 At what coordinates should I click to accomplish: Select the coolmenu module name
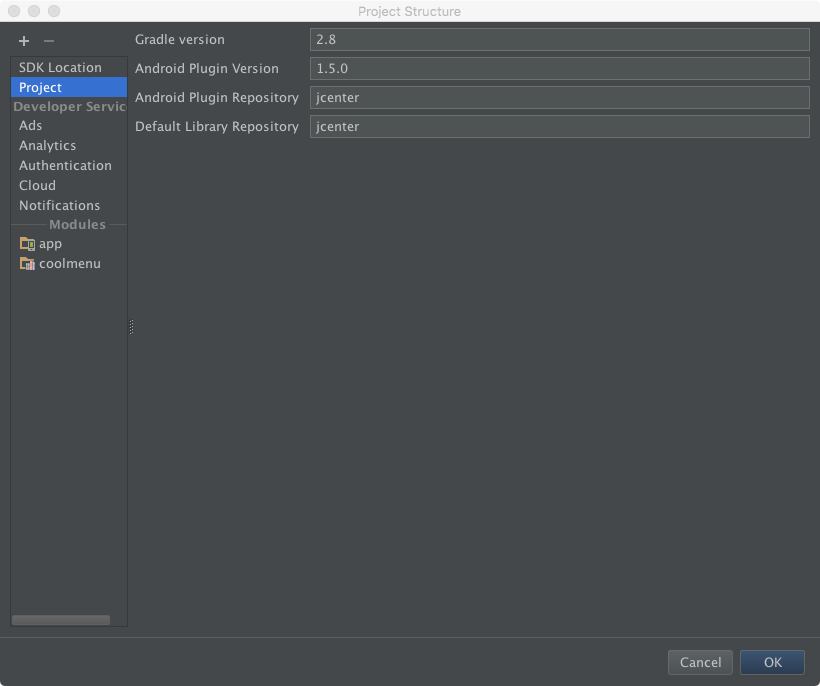click(70, 264)
